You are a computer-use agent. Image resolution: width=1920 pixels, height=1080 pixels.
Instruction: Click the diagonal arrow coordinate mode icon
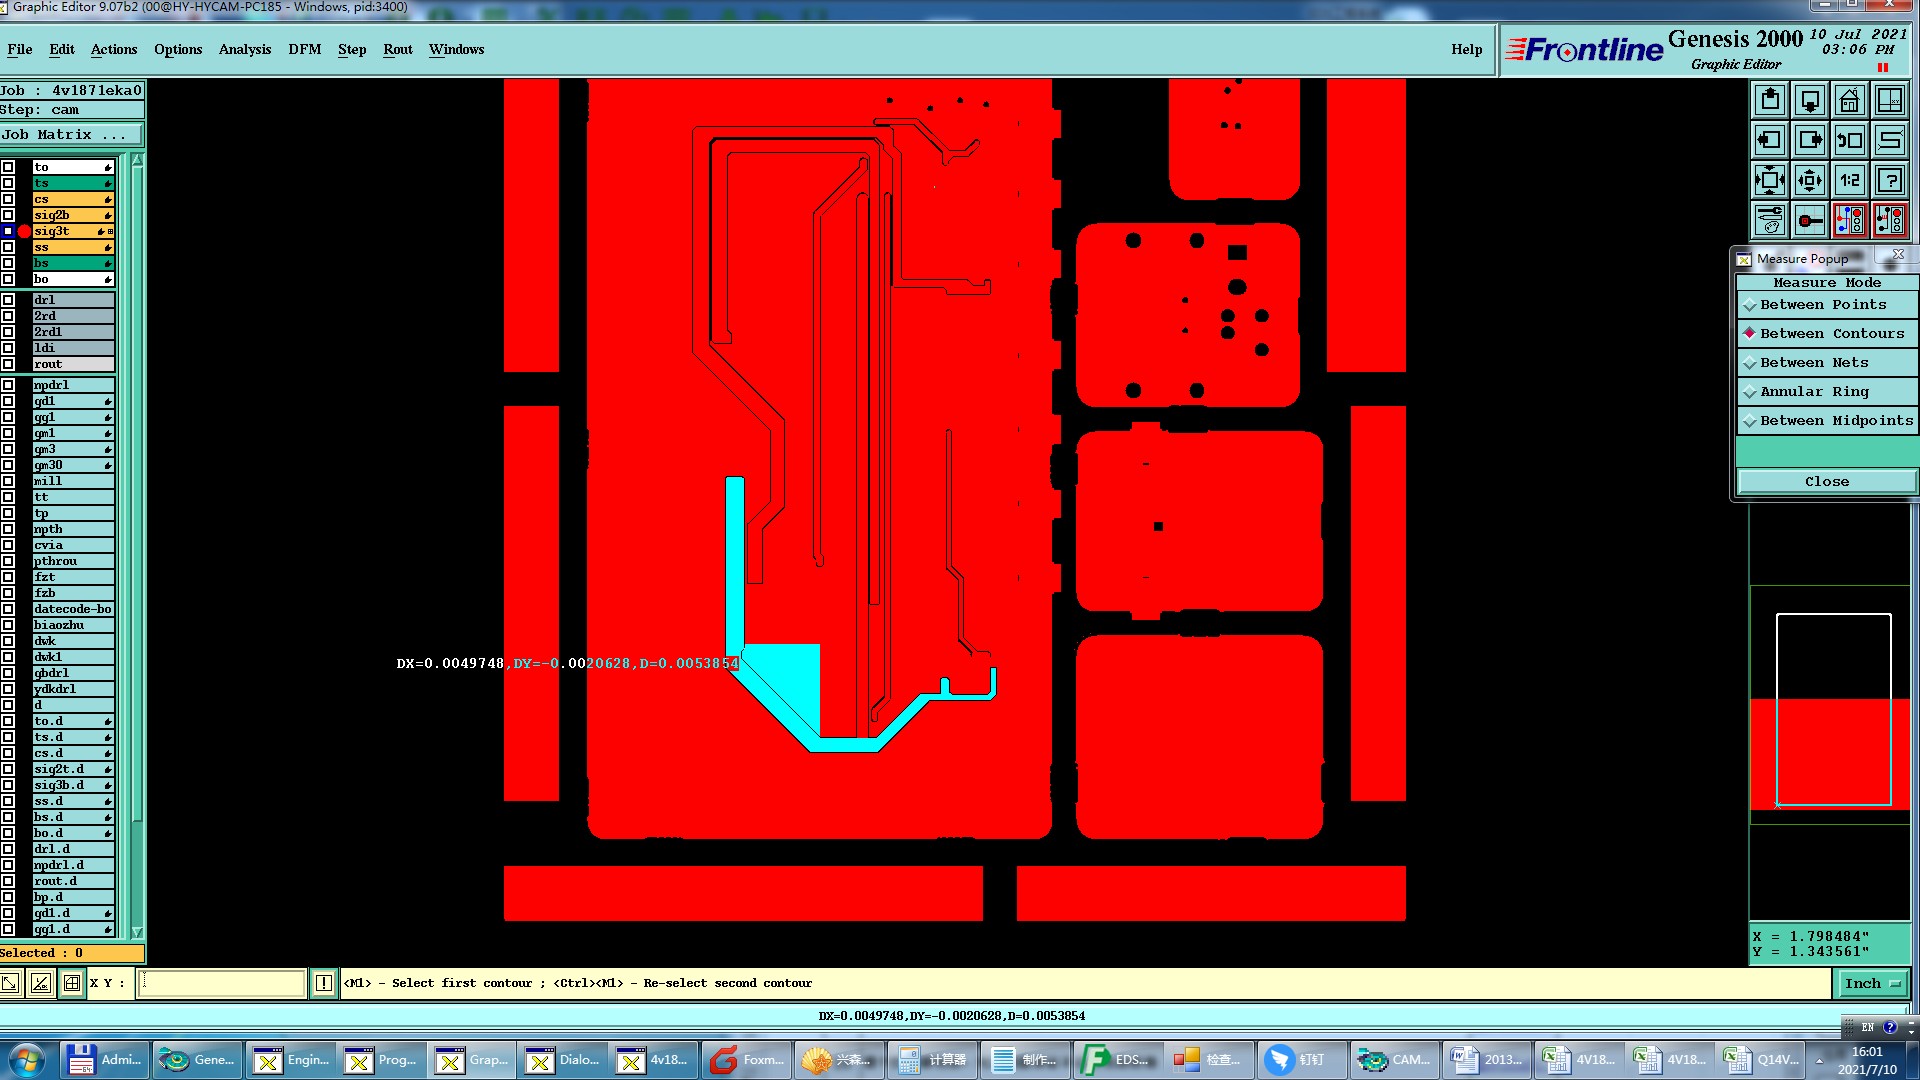(x=10, y=983)
